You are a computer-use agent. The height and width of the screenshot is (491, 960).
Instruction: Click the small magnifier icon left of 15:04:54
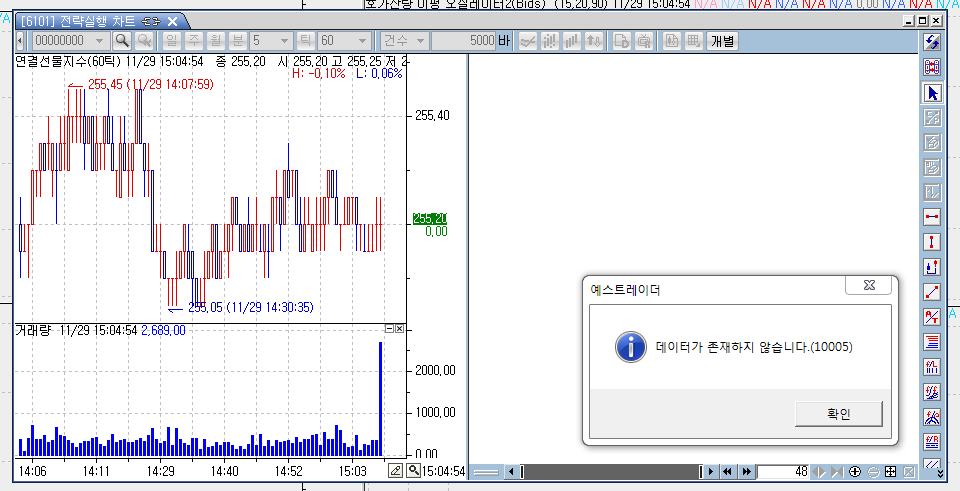click(x=413, y=470)
